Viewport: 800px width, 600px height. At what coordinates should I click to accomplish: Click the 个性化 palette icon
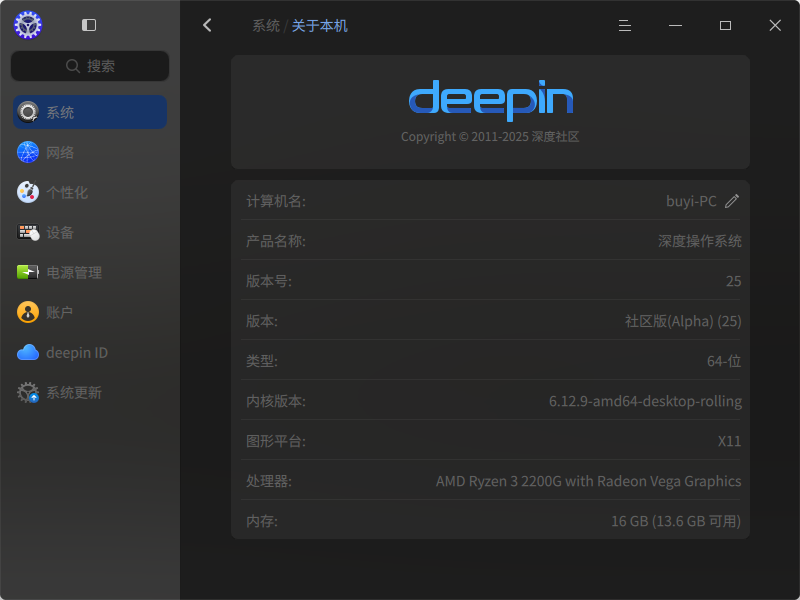28,192
